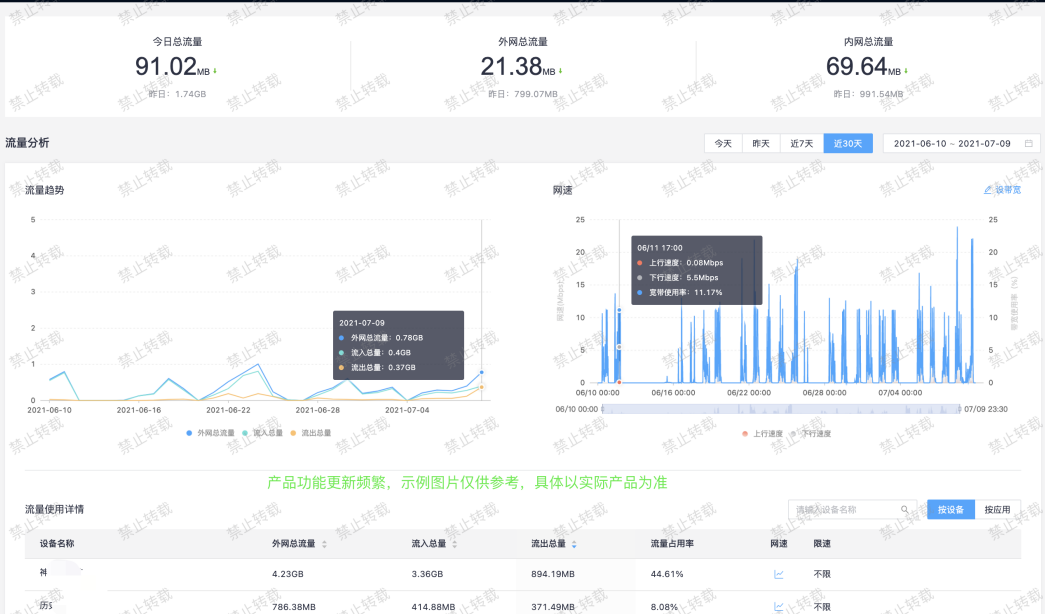
Task: Sort by 流出总量 column arrows
Action: (574, 544)
